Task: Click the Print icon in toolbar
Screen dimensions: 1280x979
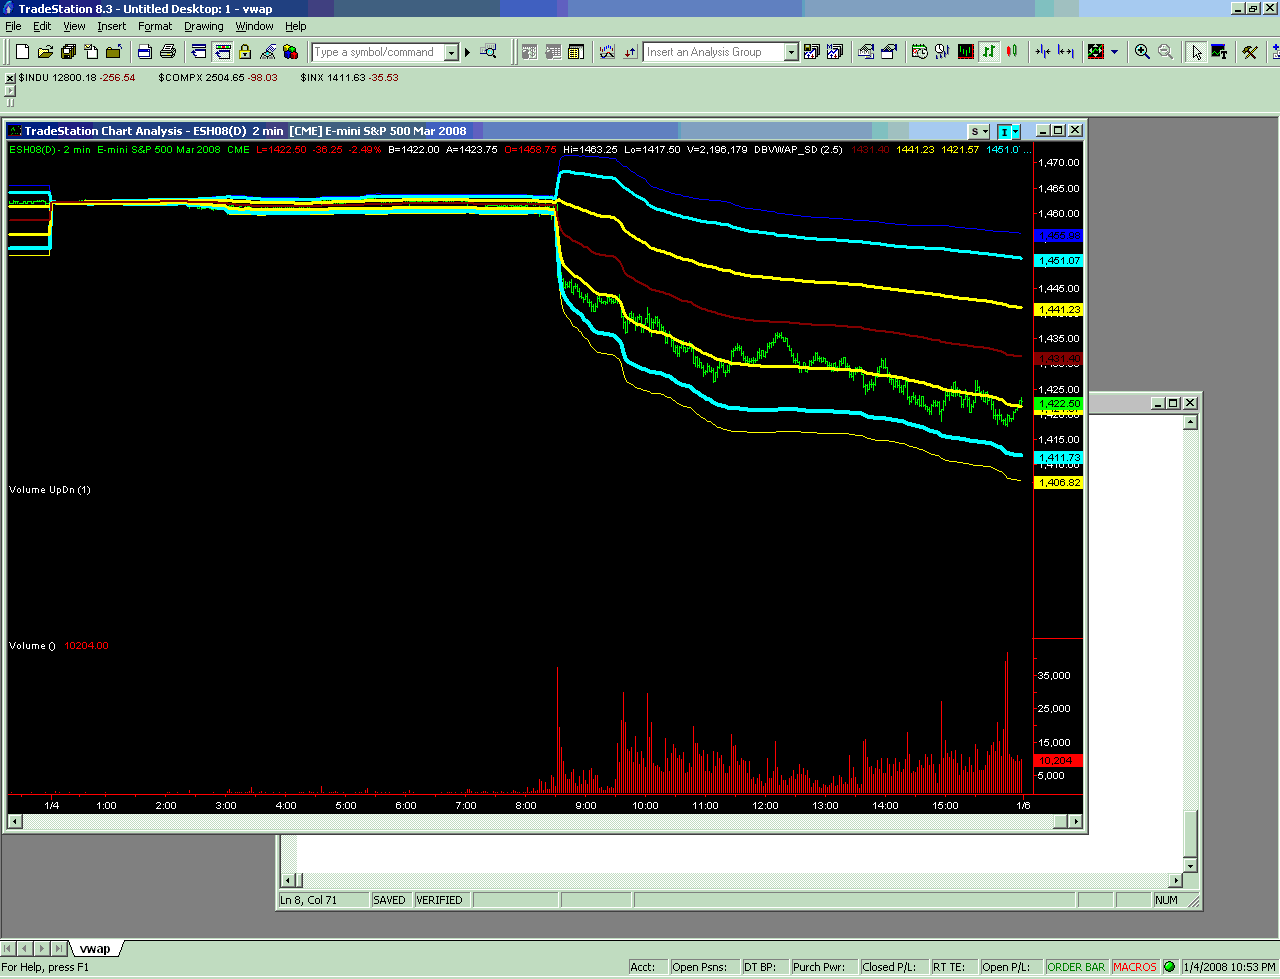Action: click(168, 52)
